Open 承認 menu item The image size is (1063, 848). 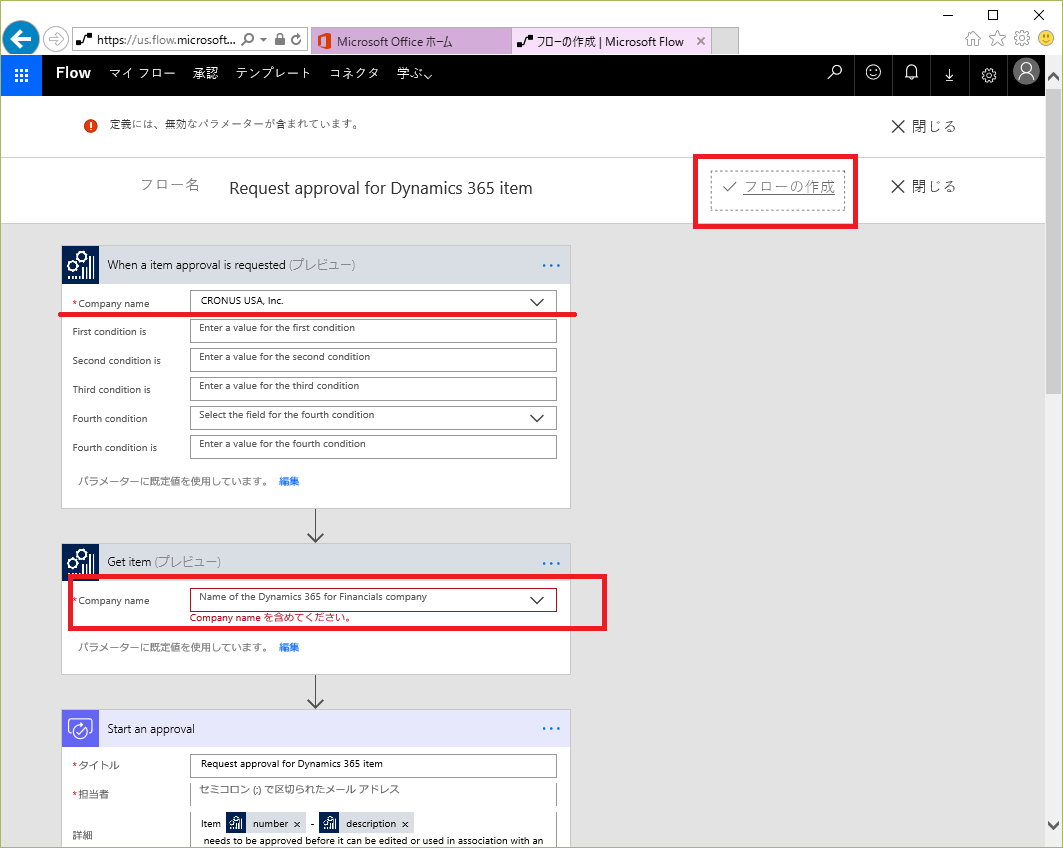tap(205, 73)
